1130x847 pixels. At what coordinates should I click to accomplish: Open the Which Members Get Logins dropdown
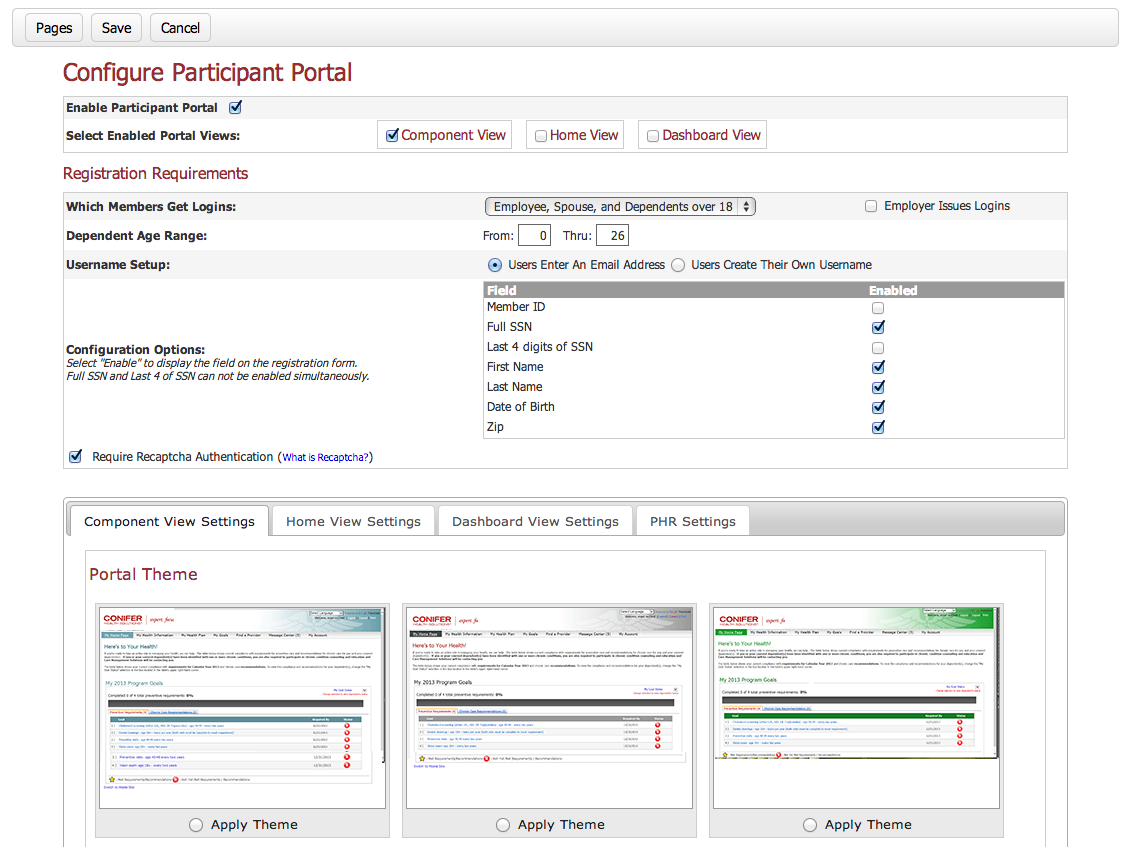tap(620, 207)
